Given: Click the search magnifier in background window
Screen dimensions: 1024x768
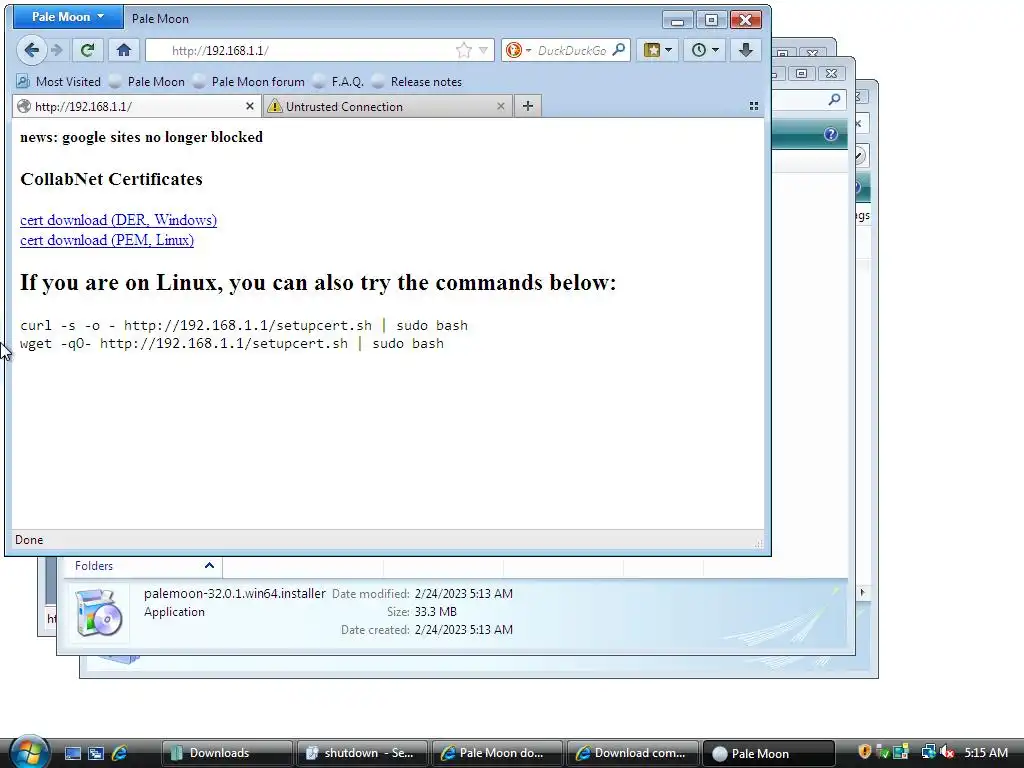Looking at the screenshot, I should click(x=834, y=99).
